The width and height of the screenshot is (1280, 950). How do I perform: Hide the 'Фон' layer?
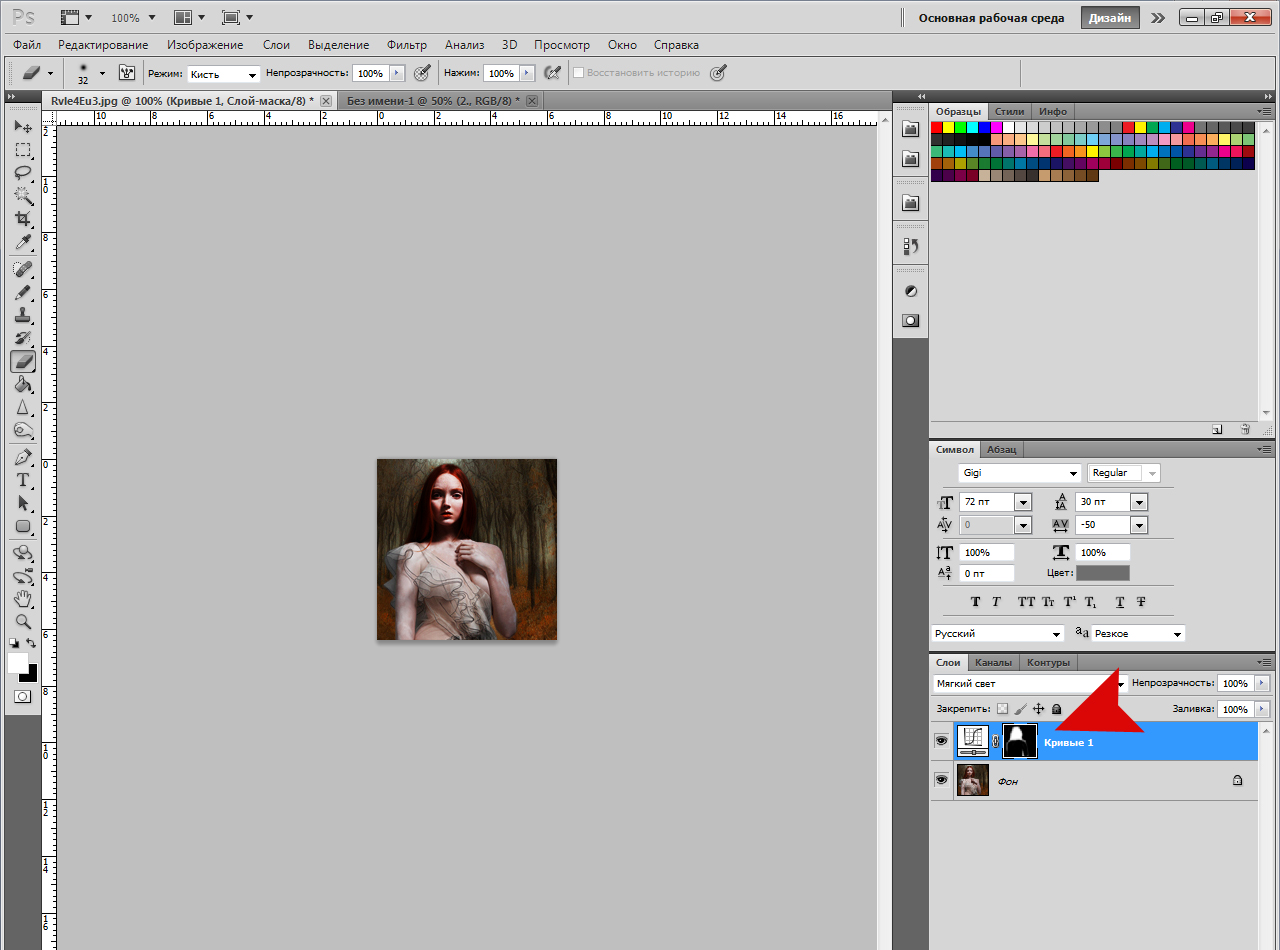(941, 780)
